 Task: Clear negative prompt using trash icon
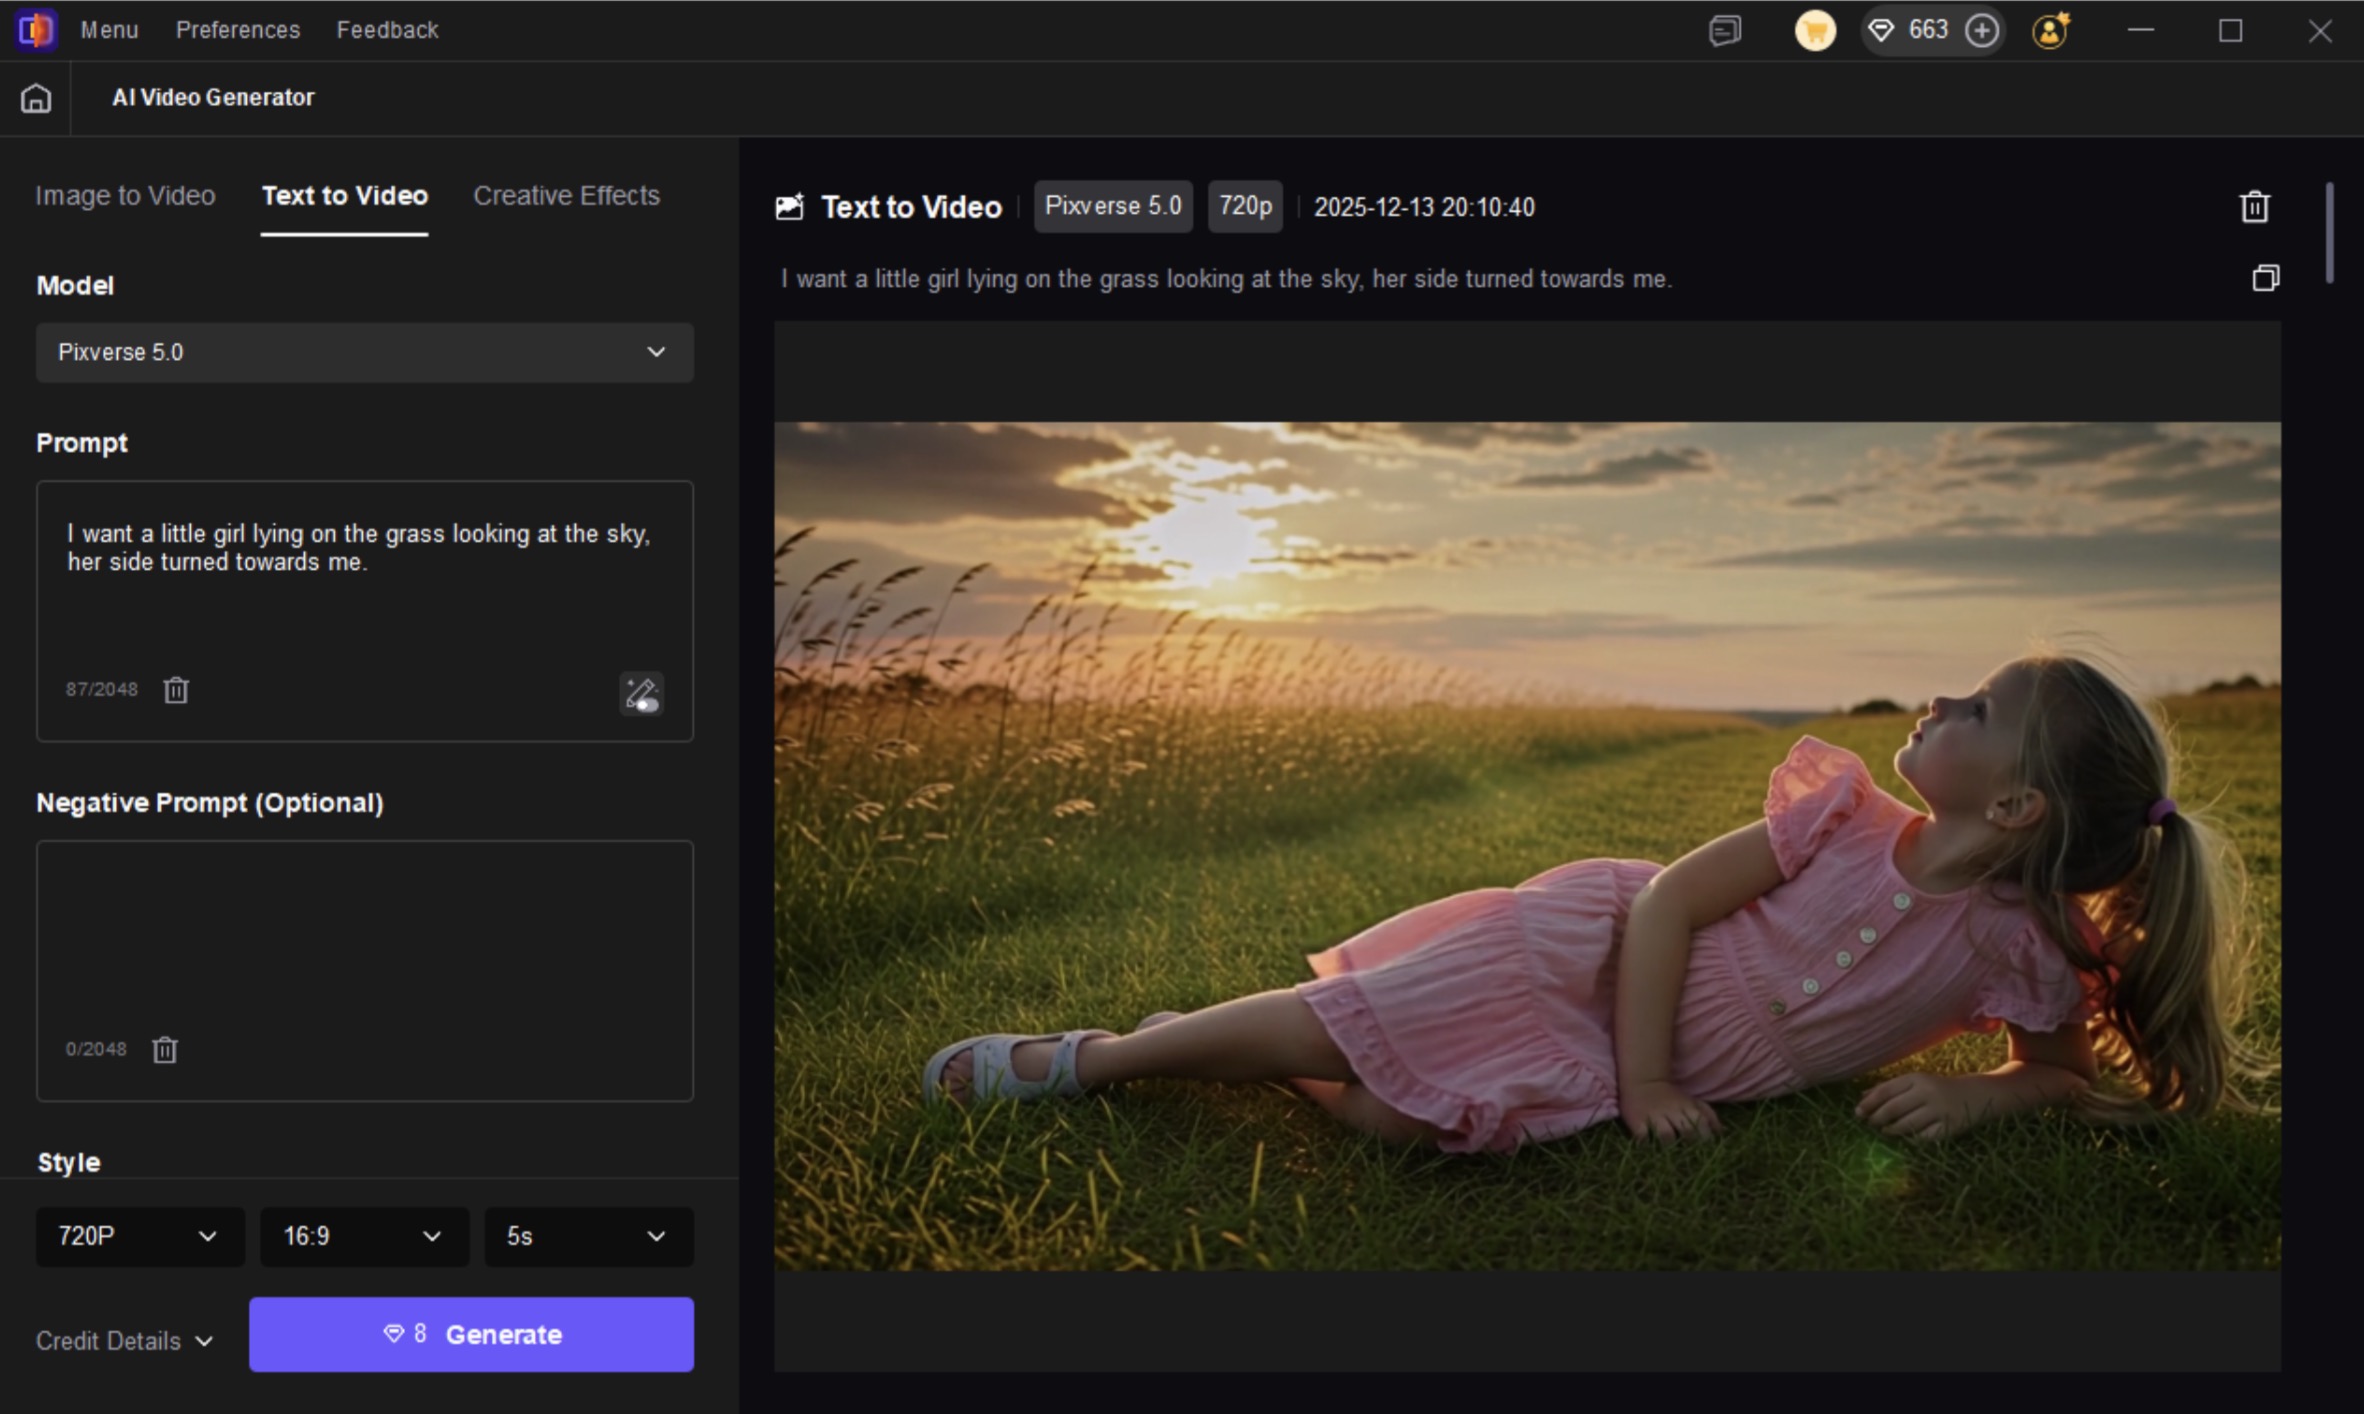coord(165,1049)
